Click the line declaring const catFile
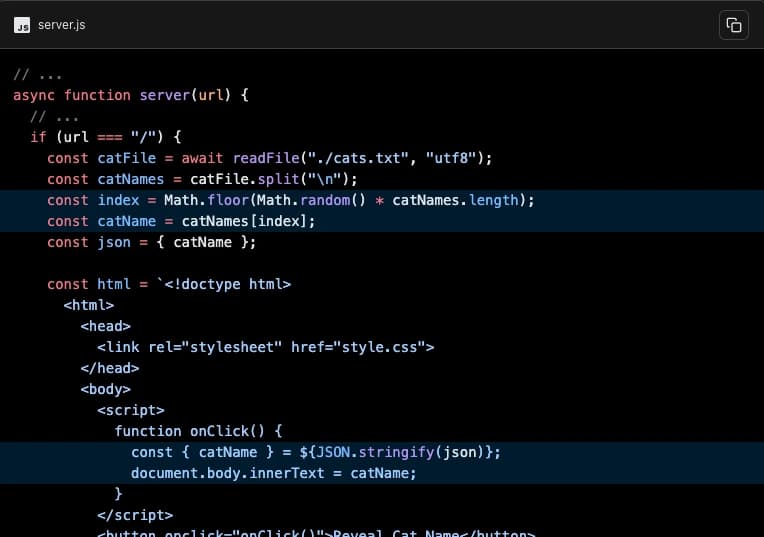This screenshot has width=764, height=537. [269, 158]
